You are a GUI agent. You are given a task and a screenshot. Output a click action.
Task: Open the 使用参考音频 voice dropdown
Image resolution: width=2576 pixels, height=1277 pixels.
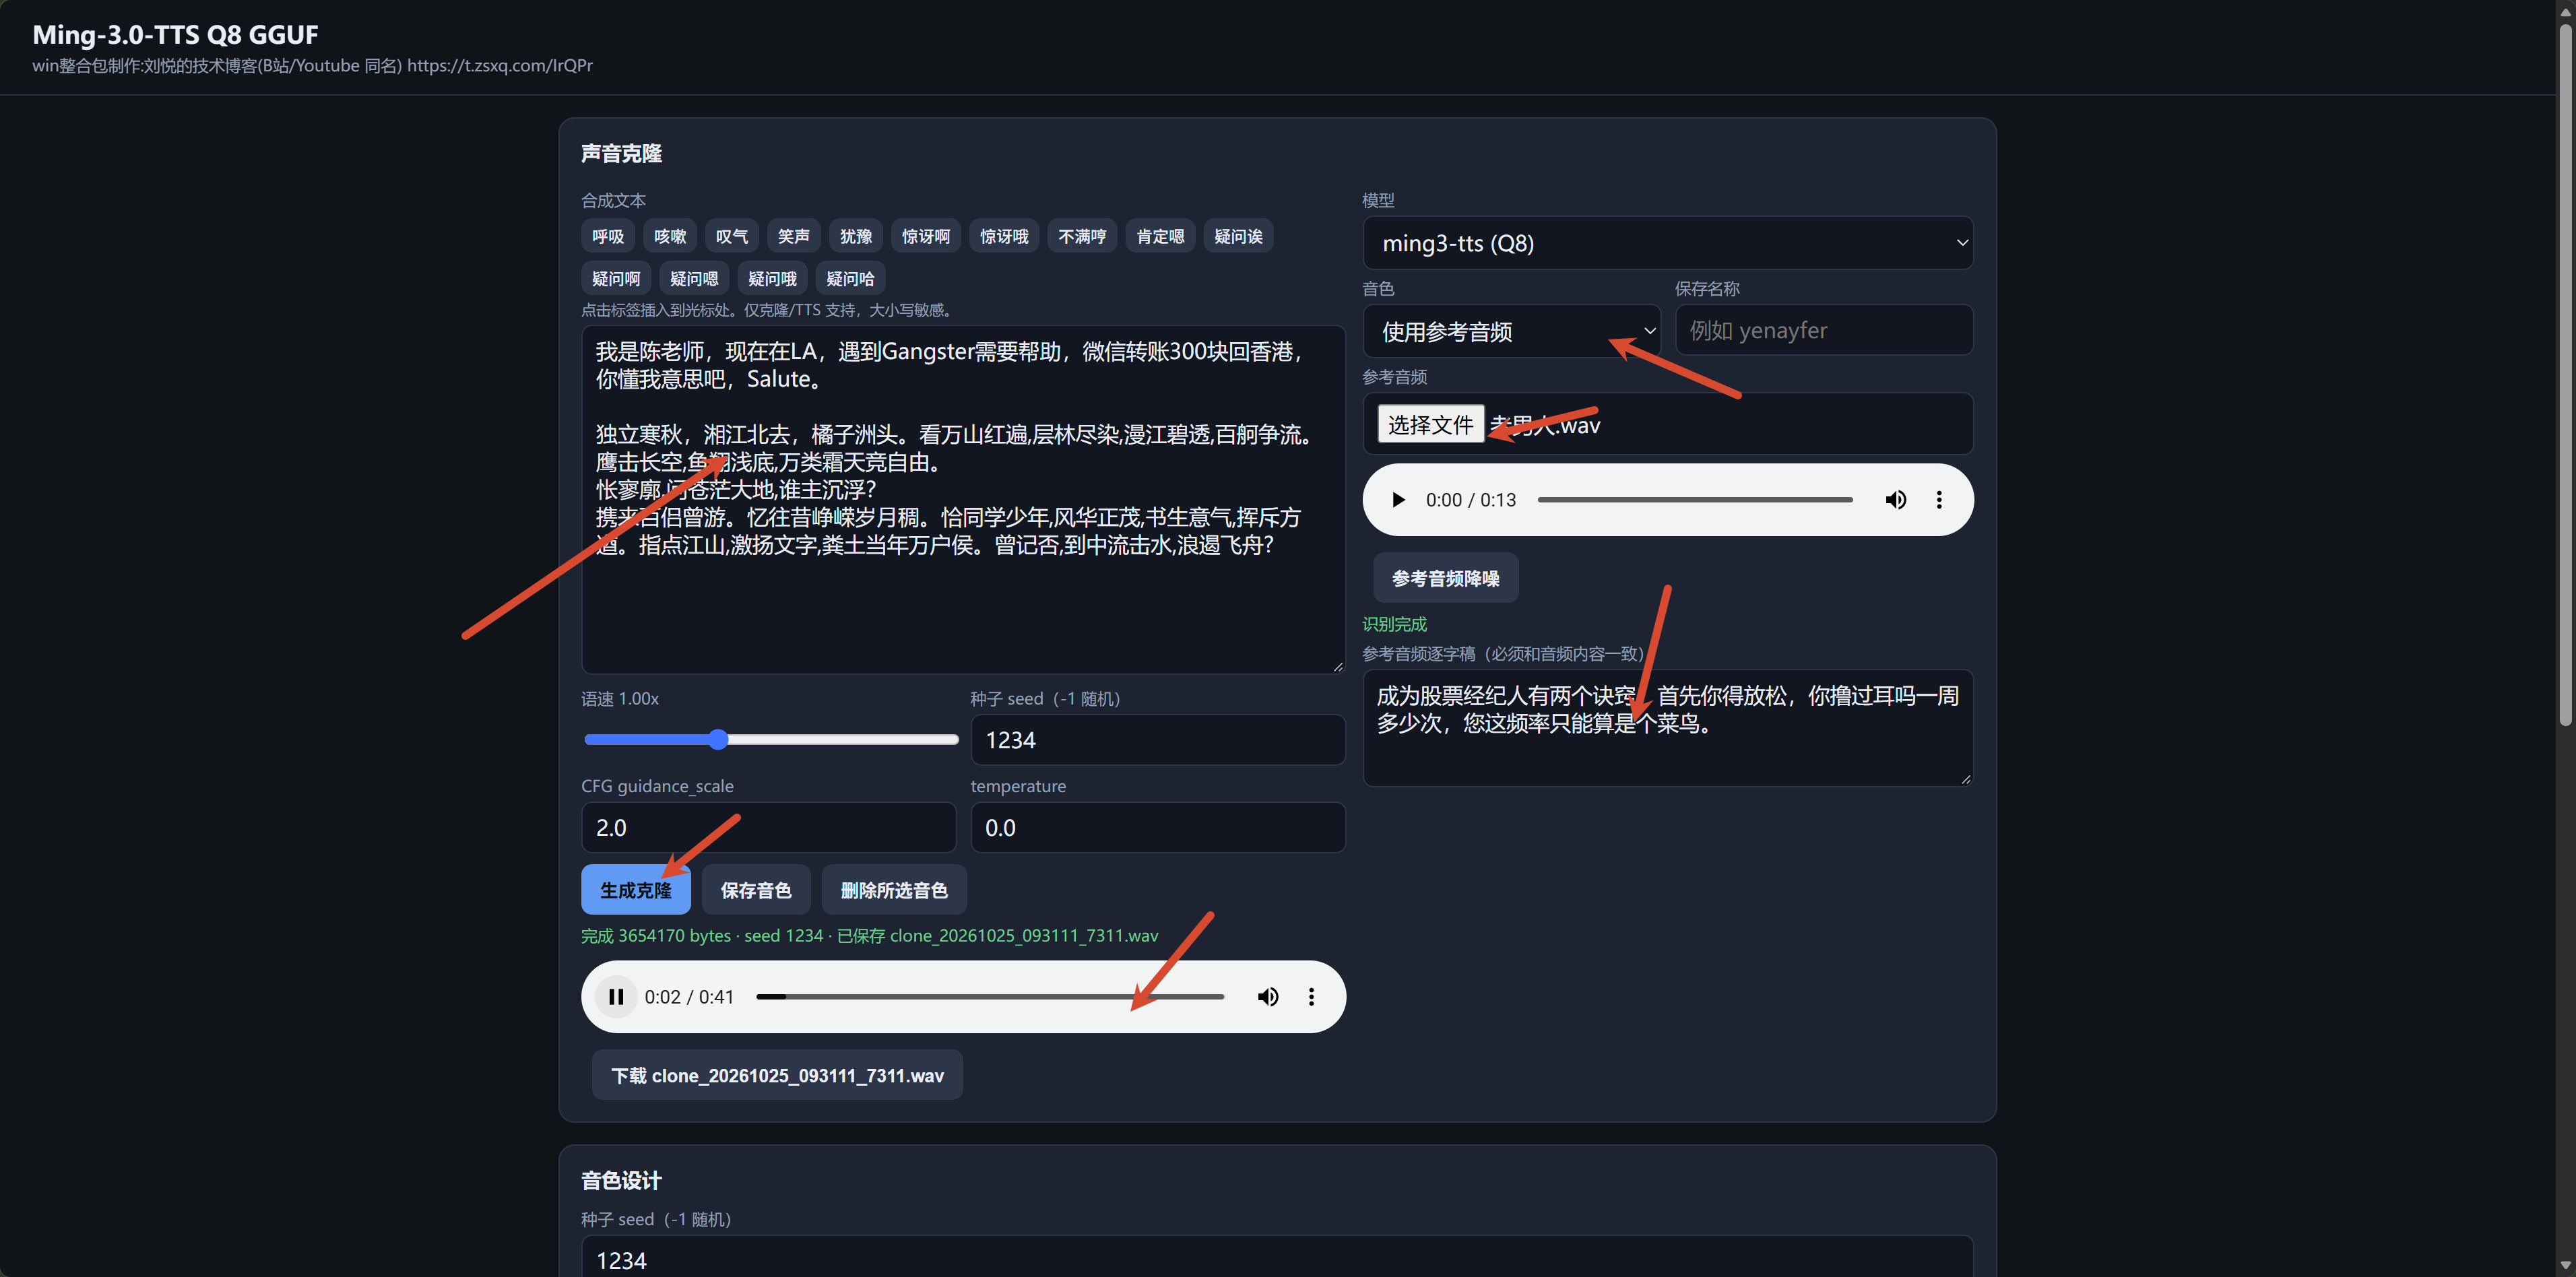tap(1511, 331)
